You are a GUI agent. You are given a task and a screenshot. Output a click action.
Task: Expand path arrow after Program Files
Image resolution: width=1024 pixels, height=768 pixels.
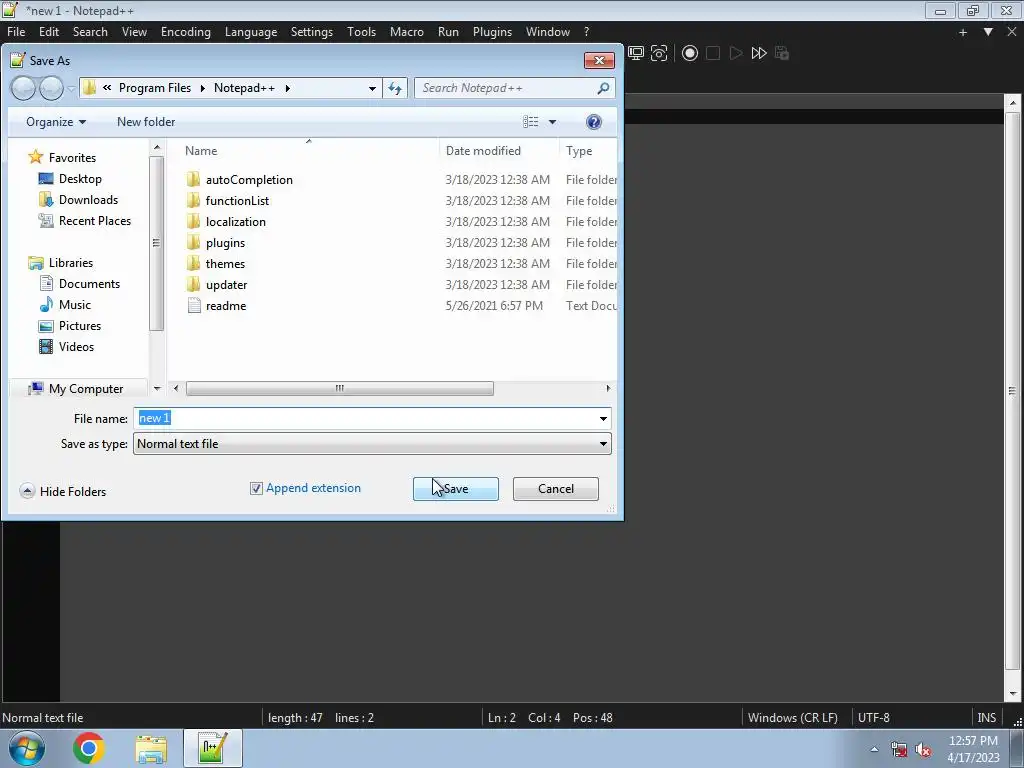(202, 88)
